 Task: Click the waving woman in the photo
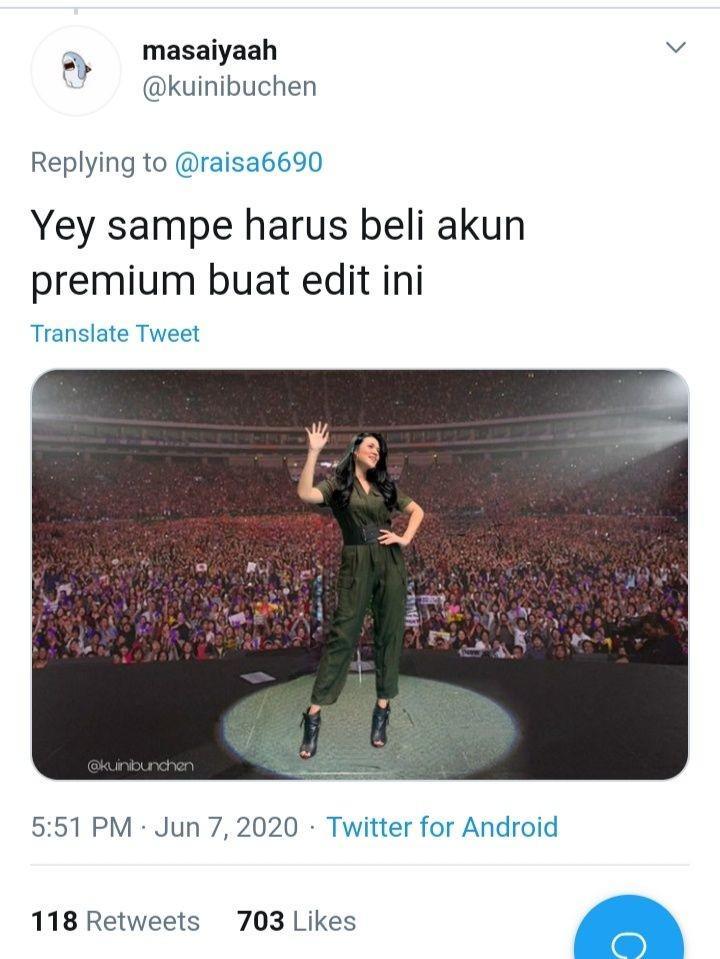[x=361, y=587]
